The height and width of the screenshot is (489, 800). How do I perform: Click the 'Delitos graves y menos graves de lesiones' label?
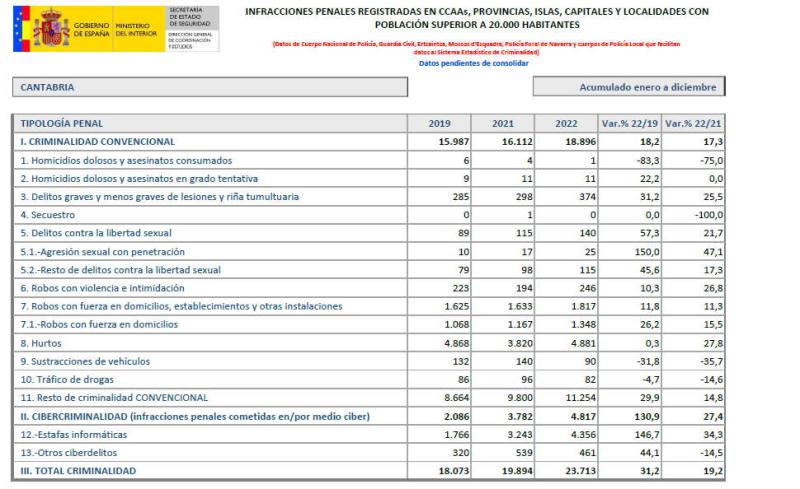point(160,197)
